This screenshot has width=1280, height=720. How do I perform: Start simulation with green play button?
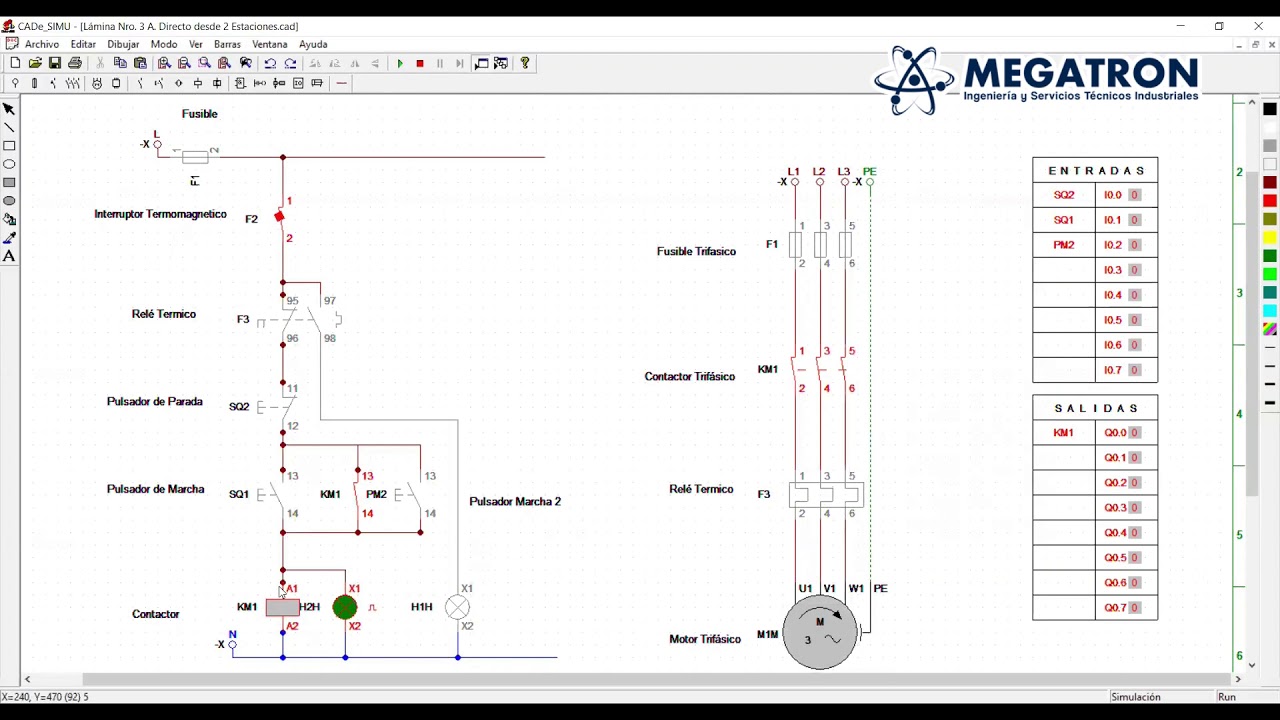pos(400,63)
